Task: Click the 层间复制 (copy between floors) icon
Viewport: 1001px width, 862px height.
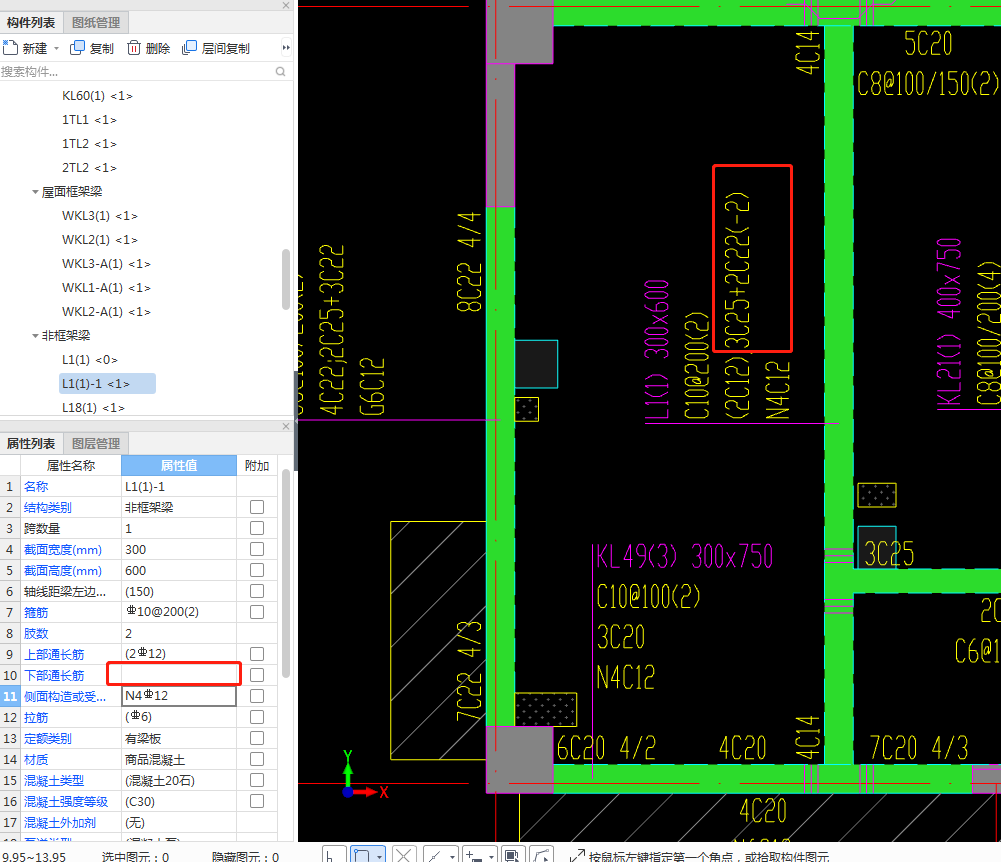Action: click(x=189, y=48)
